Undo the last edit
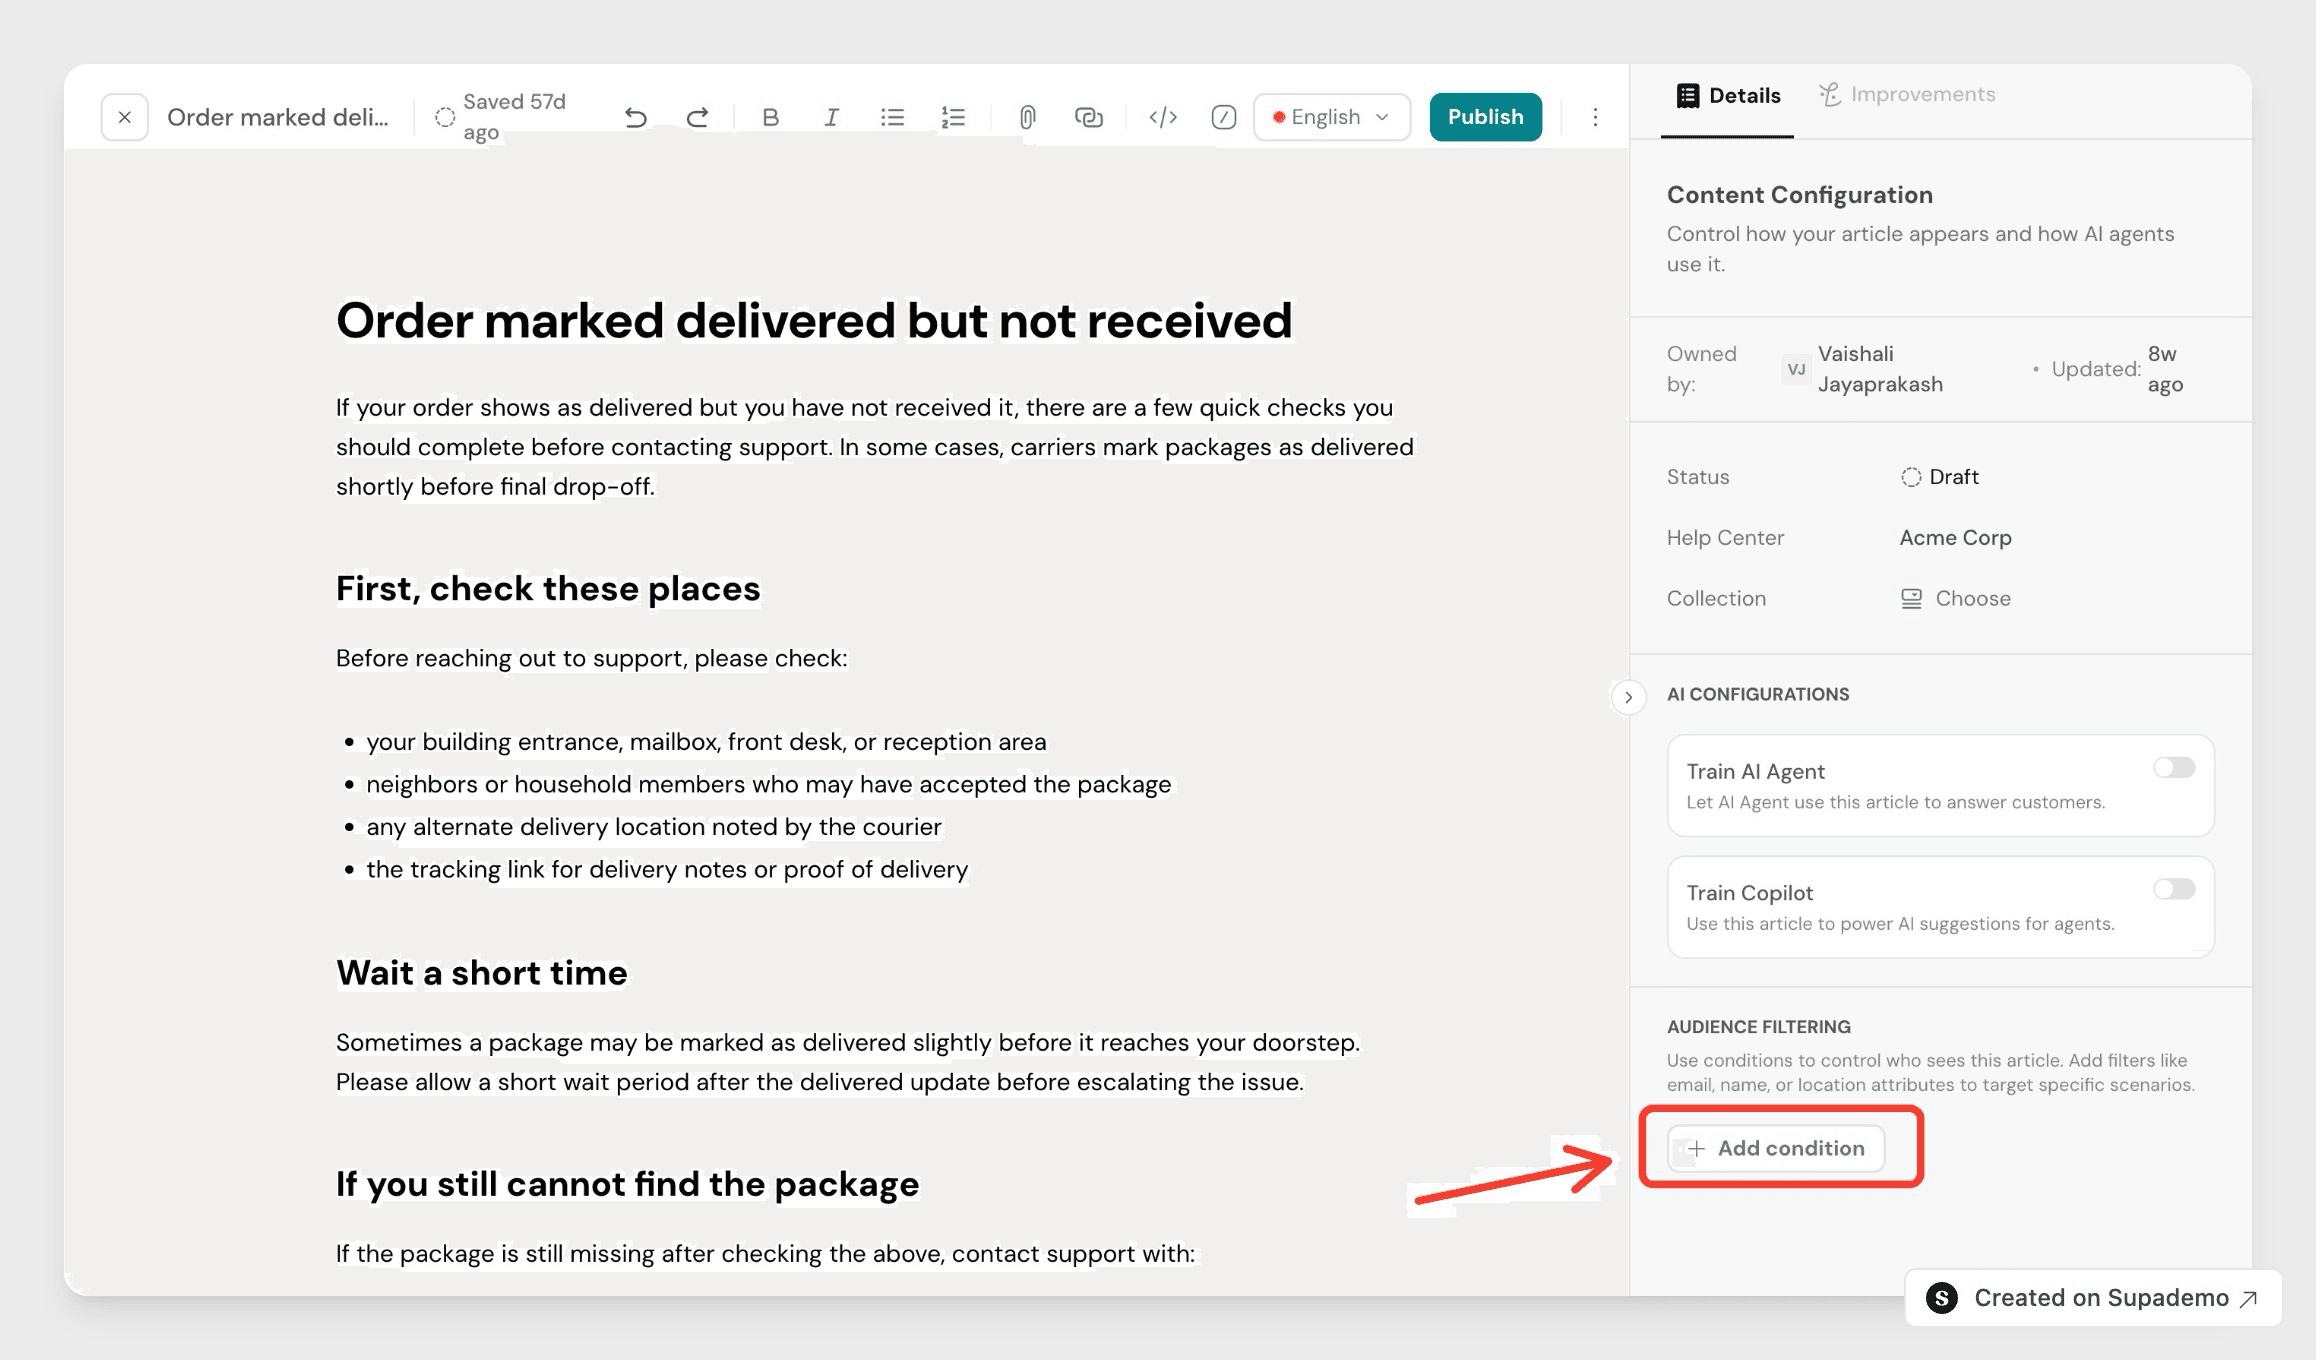2316x1360 pixels. (x=635, y=117)
